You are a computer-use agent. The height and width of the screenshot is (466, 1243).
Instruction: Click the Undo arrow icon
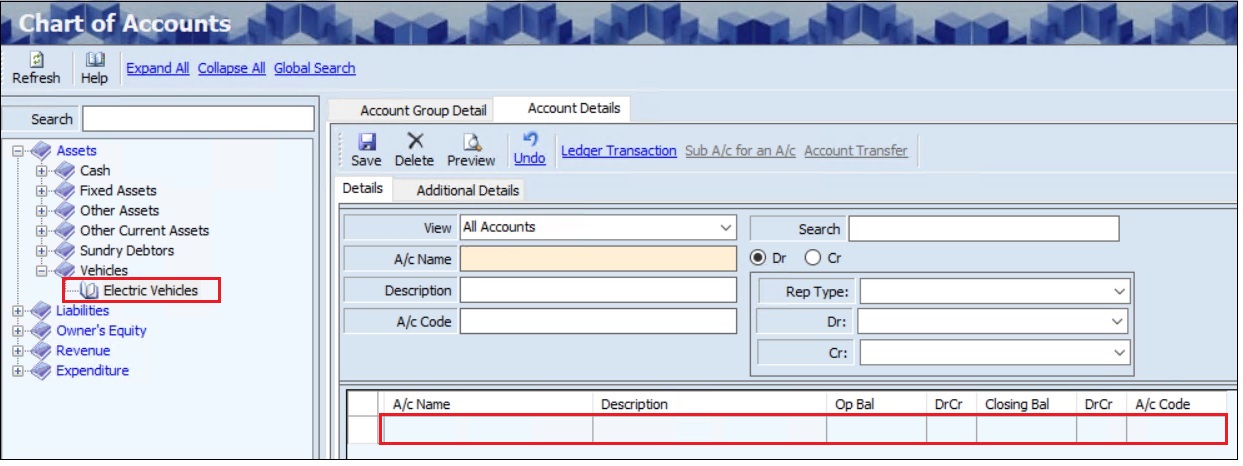(x=530, y=140)
